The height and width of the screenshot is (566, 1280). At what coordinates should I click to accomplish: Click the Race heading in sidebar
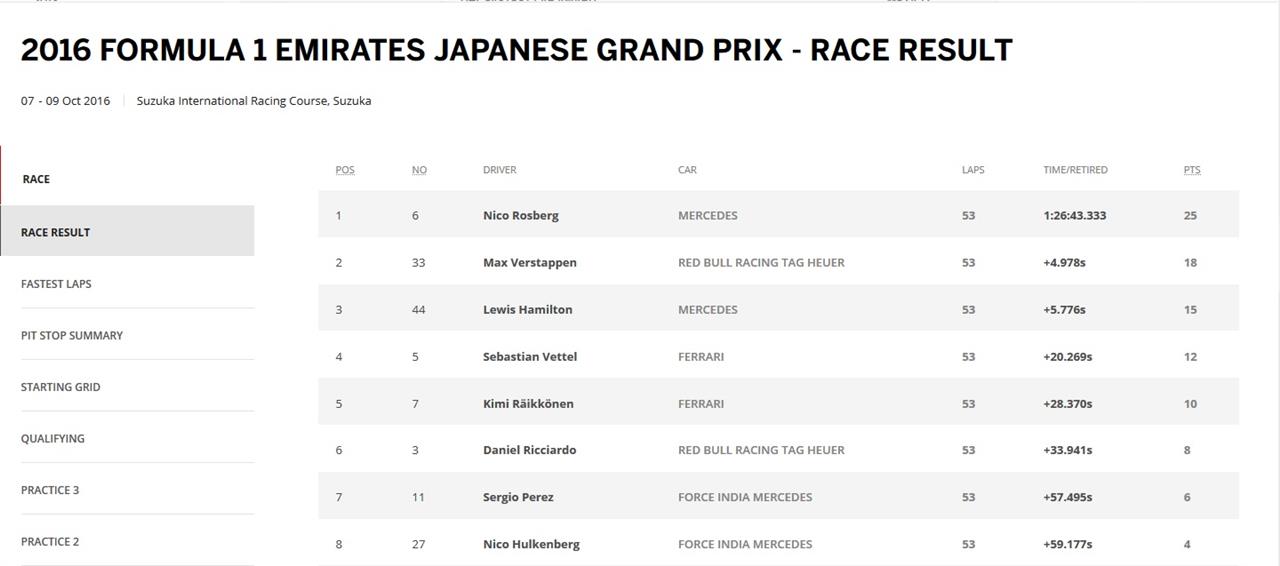coord(36,179)
